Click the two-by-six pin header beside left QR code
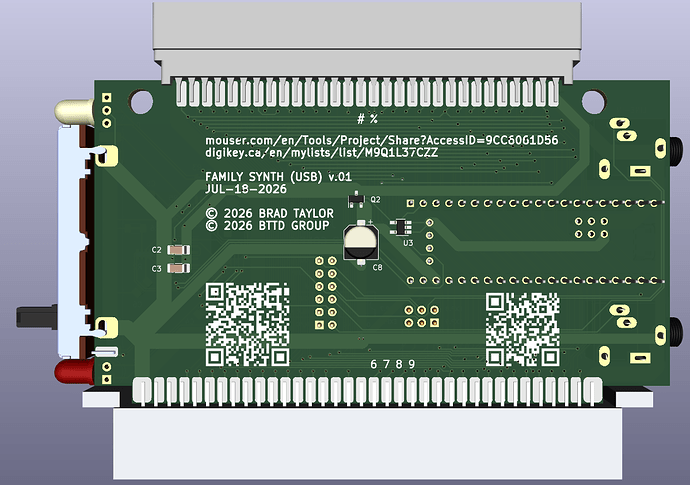 click(x=326, y=293)
